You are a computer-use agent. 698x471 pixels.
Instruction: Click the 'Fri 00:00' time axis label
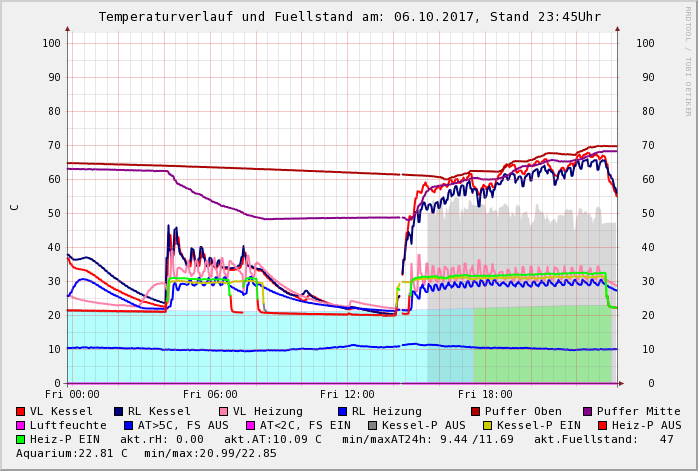tap(72, 395)
